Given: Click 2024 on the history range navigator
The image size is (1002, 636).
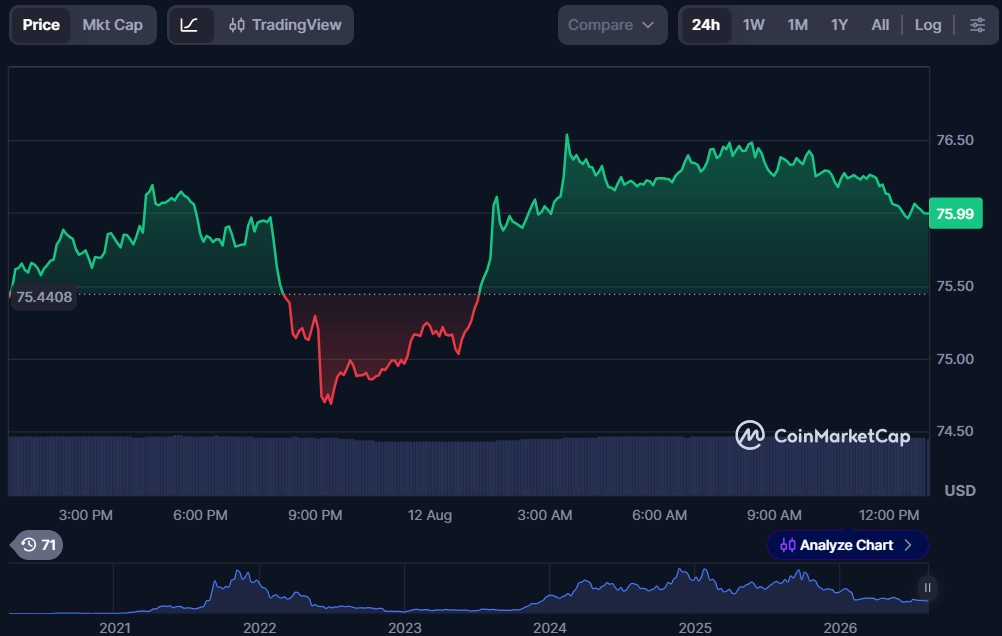Looking at the screenshot, I should pos(550,628).
